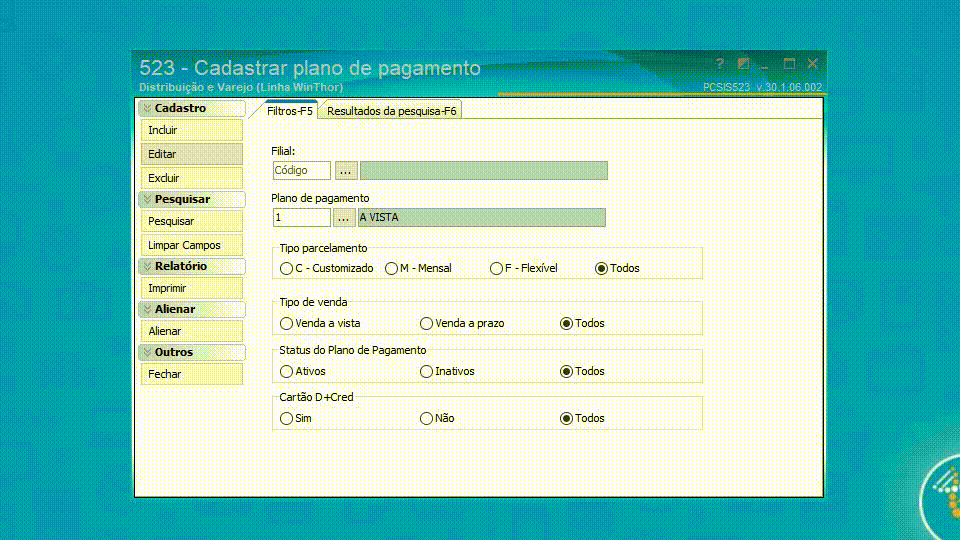The height and width of the screenshot is (540, 960).
Task: Switch to Filtros-F5 tab
Action: (290, 111)
